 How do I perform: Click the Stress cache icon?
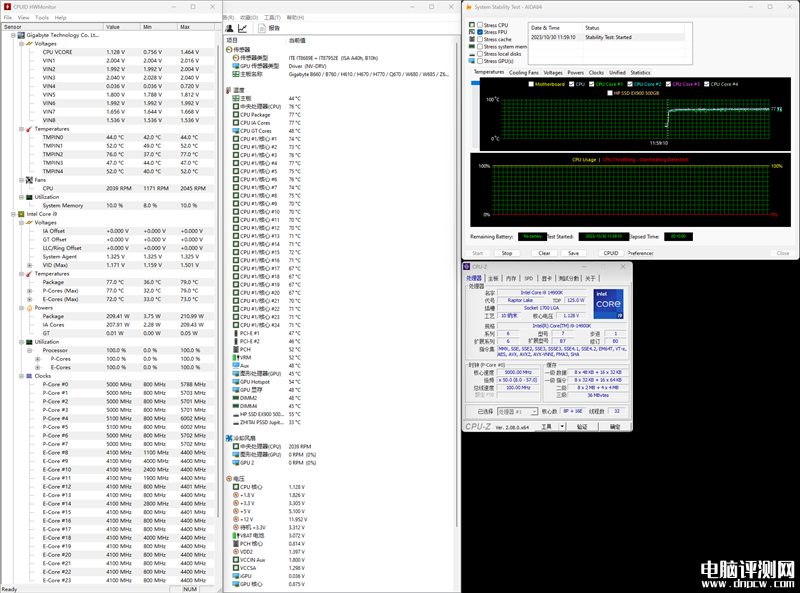(x=472, y=39)
